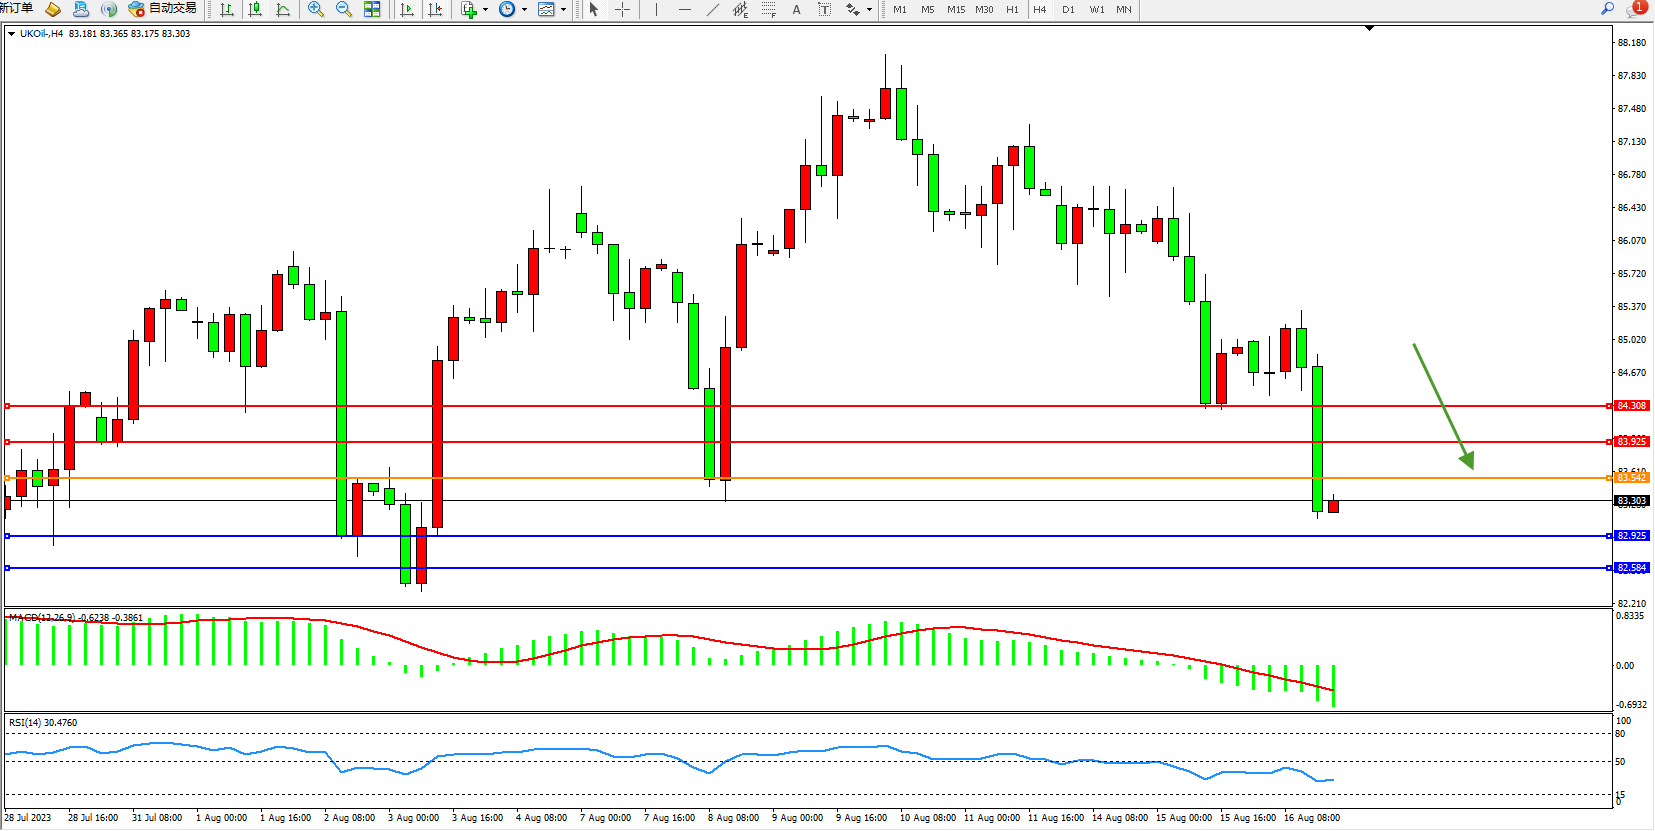This screenshot has width=1655, height=831.
Task: Select the horizontal line drawing tool
Action: coord(685,9)
